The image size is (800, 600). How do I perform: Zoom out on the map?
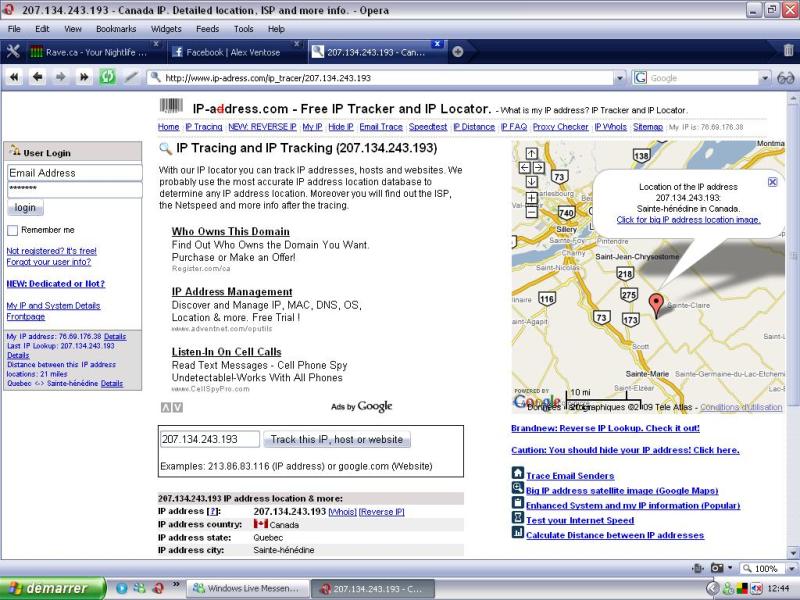click(531, 212)
